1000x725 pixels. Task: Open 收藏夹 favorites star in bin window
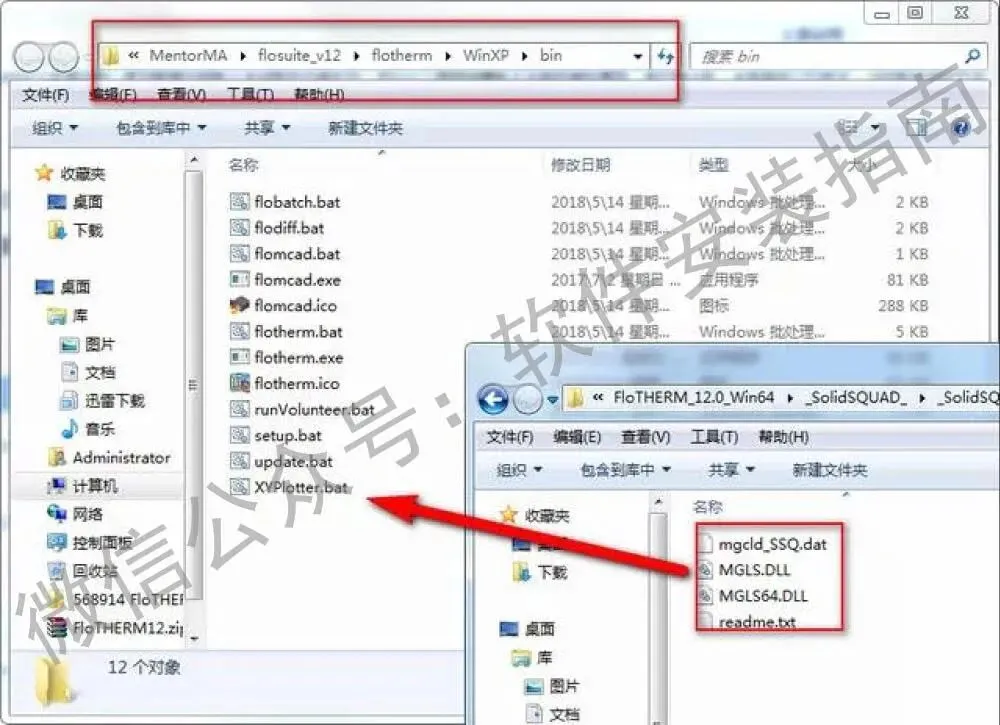tap(44, 173)
